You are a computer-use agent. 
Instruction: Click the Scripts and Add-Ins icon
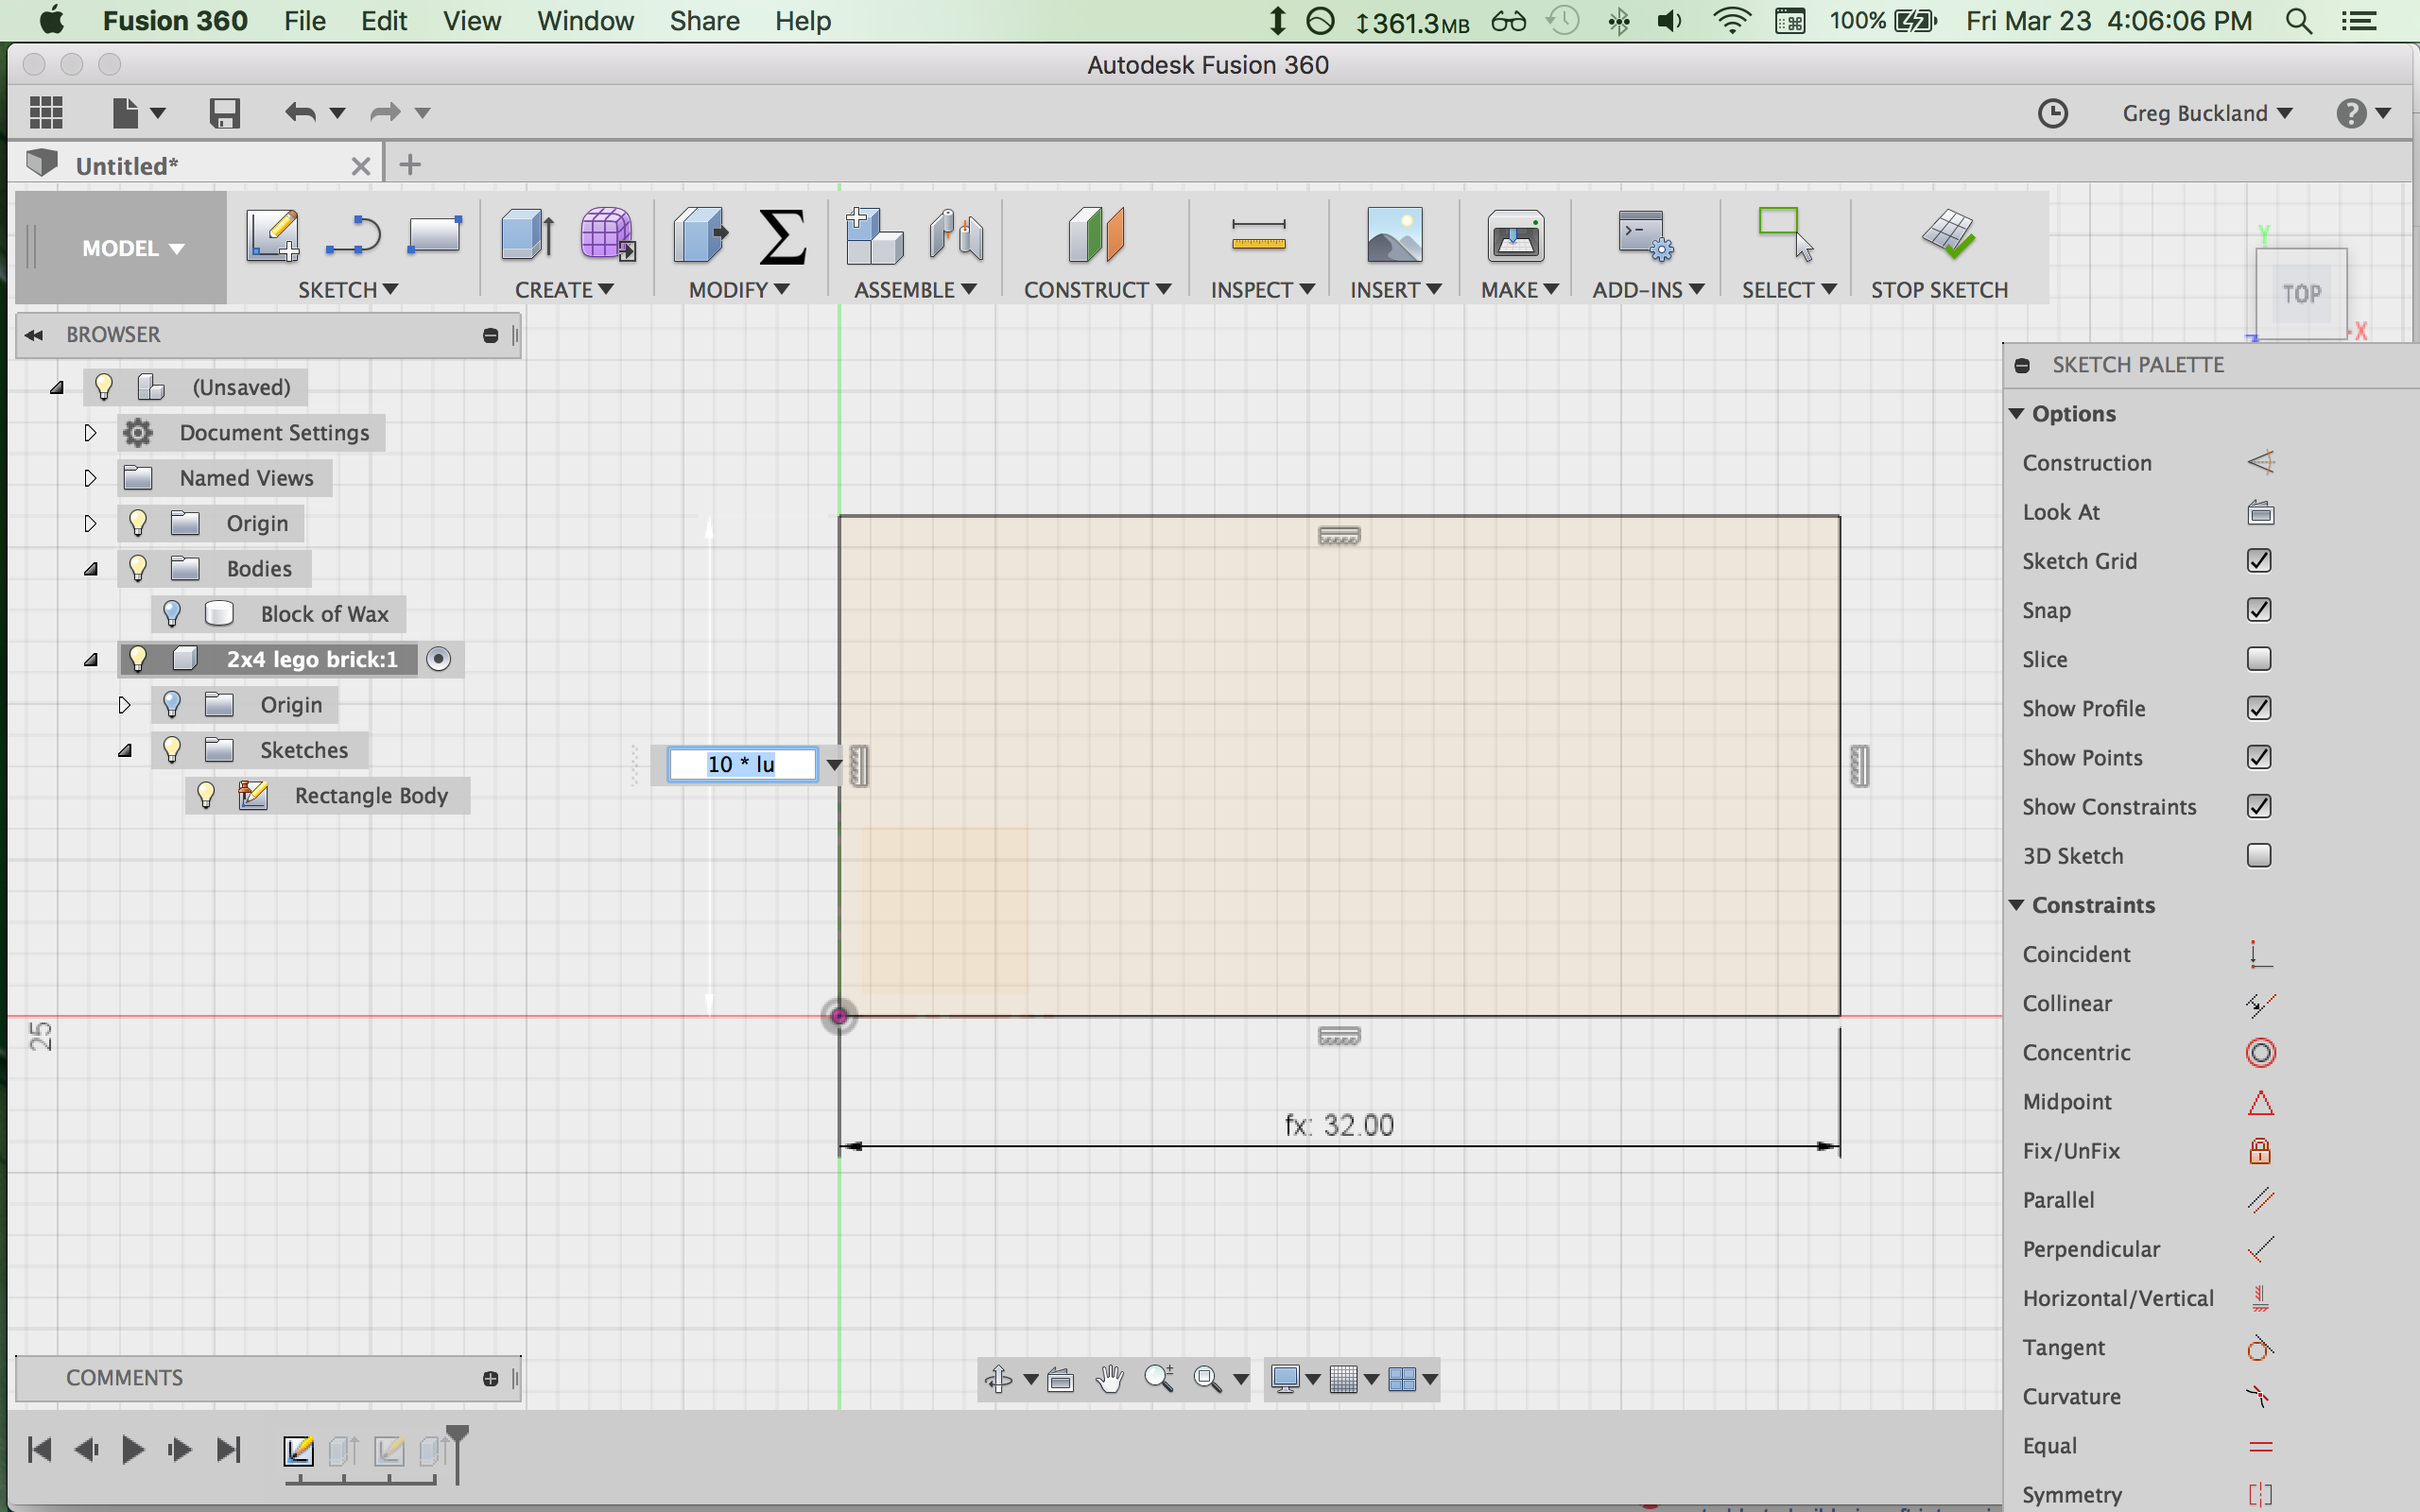[x=1645, y=236]
